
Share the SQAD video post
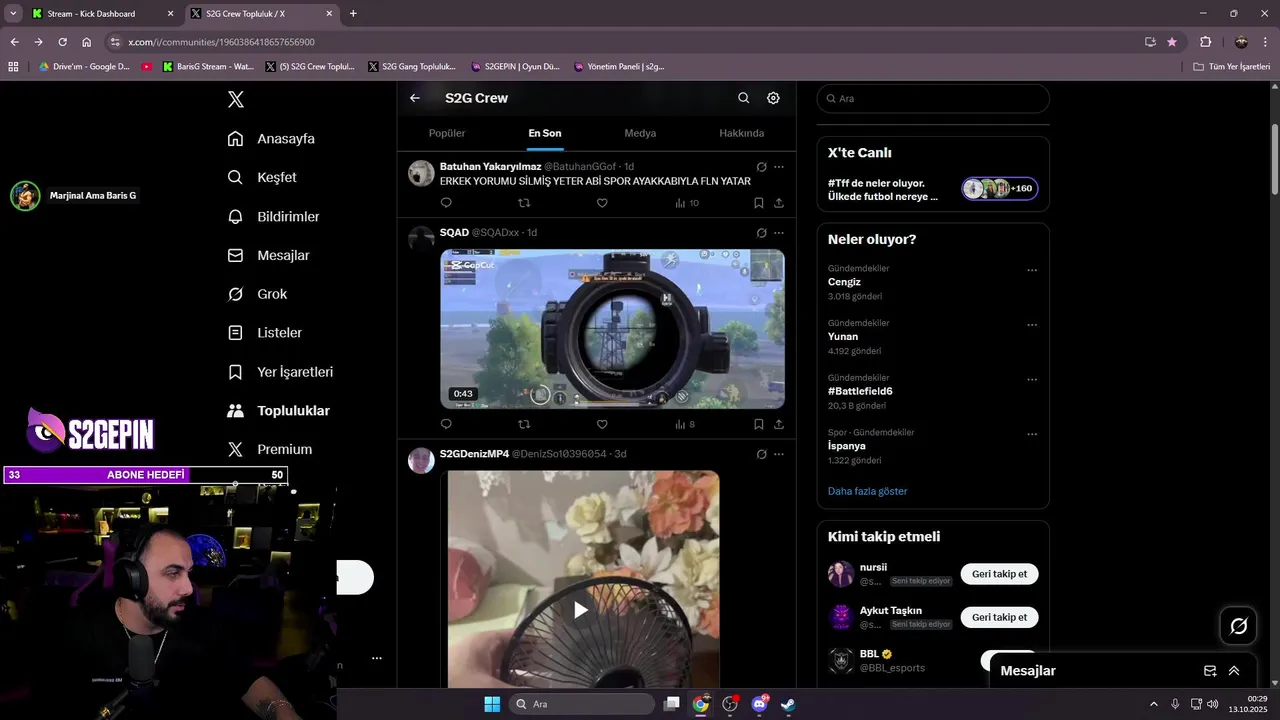[x=779, y=424]
